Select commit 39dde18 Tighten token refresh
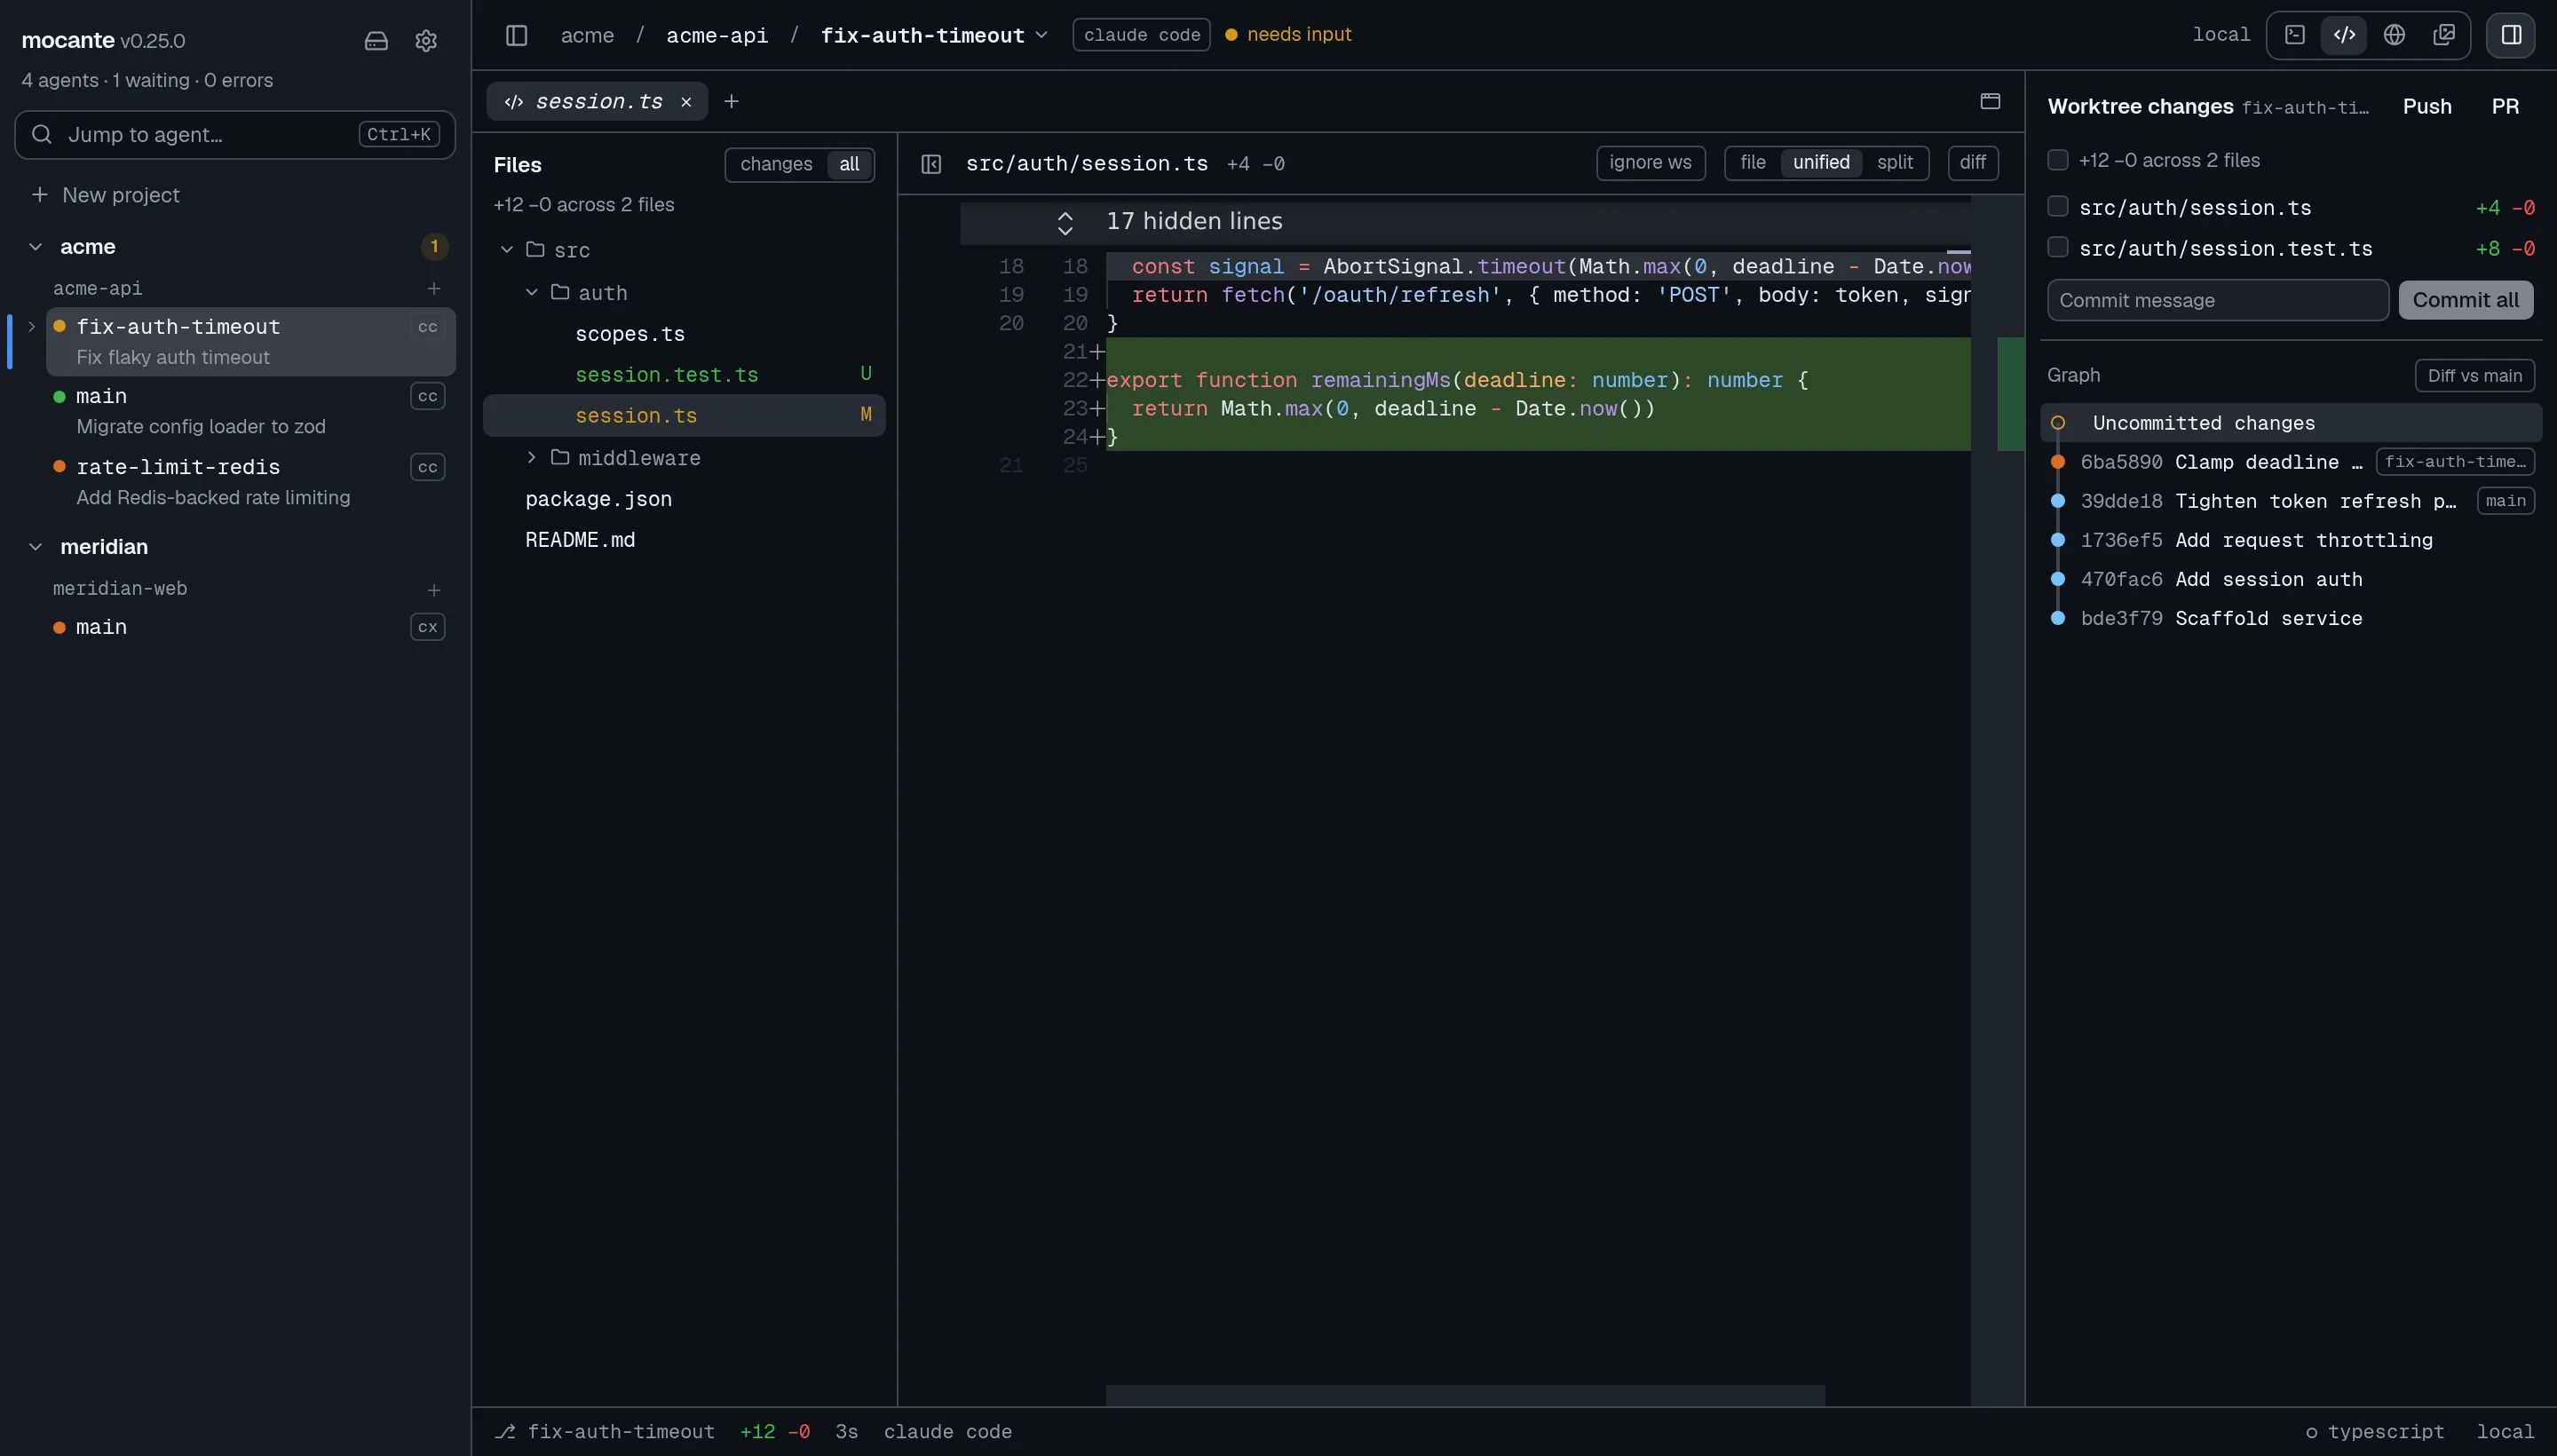 tap(2290, 501)
